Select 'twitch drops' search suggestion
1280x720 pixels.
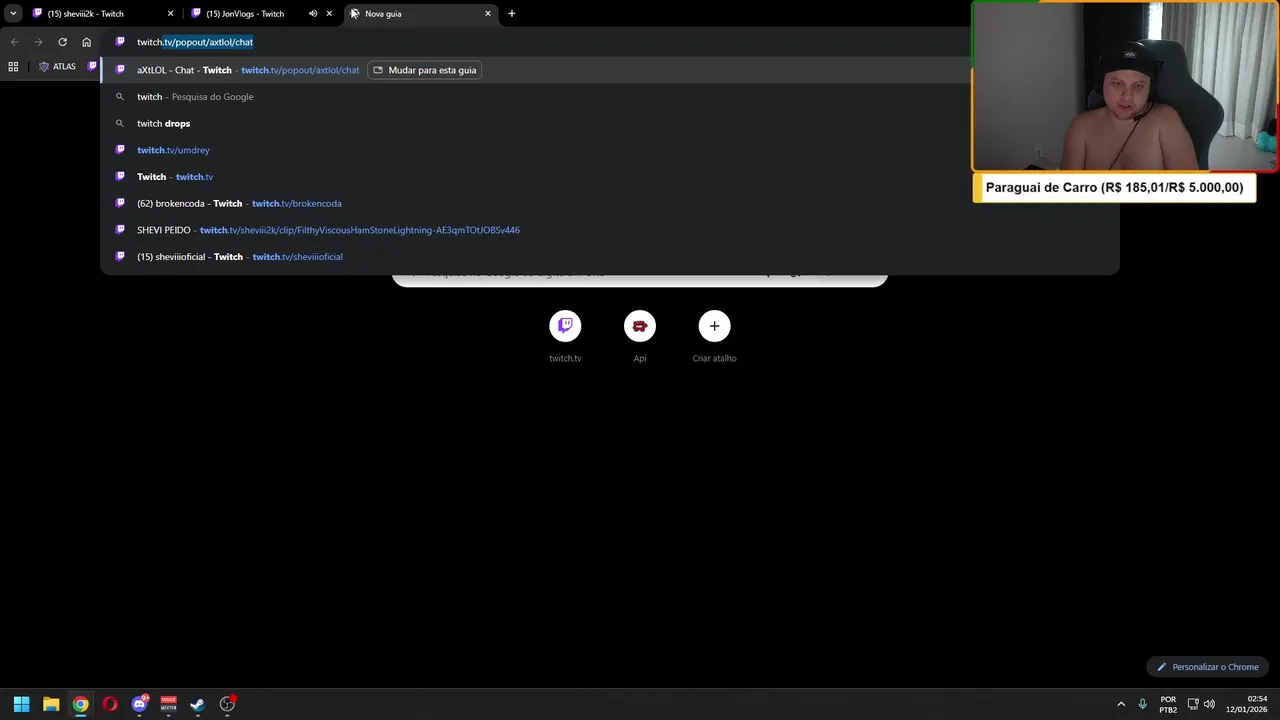coord(610,123)
